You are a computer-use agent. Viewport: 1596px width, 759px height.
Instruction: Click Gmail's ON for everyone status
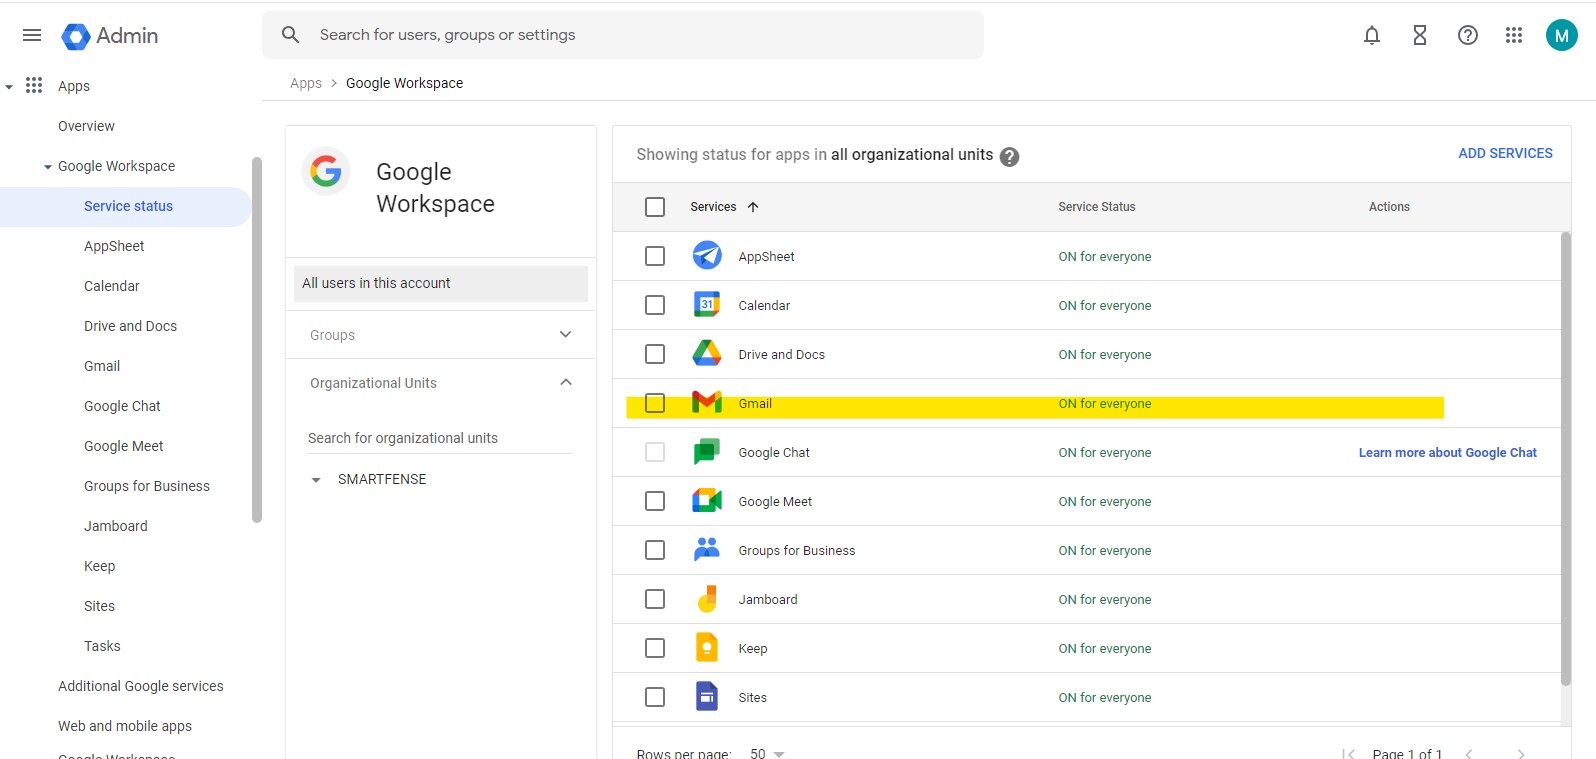click(x=1105, y=403)
